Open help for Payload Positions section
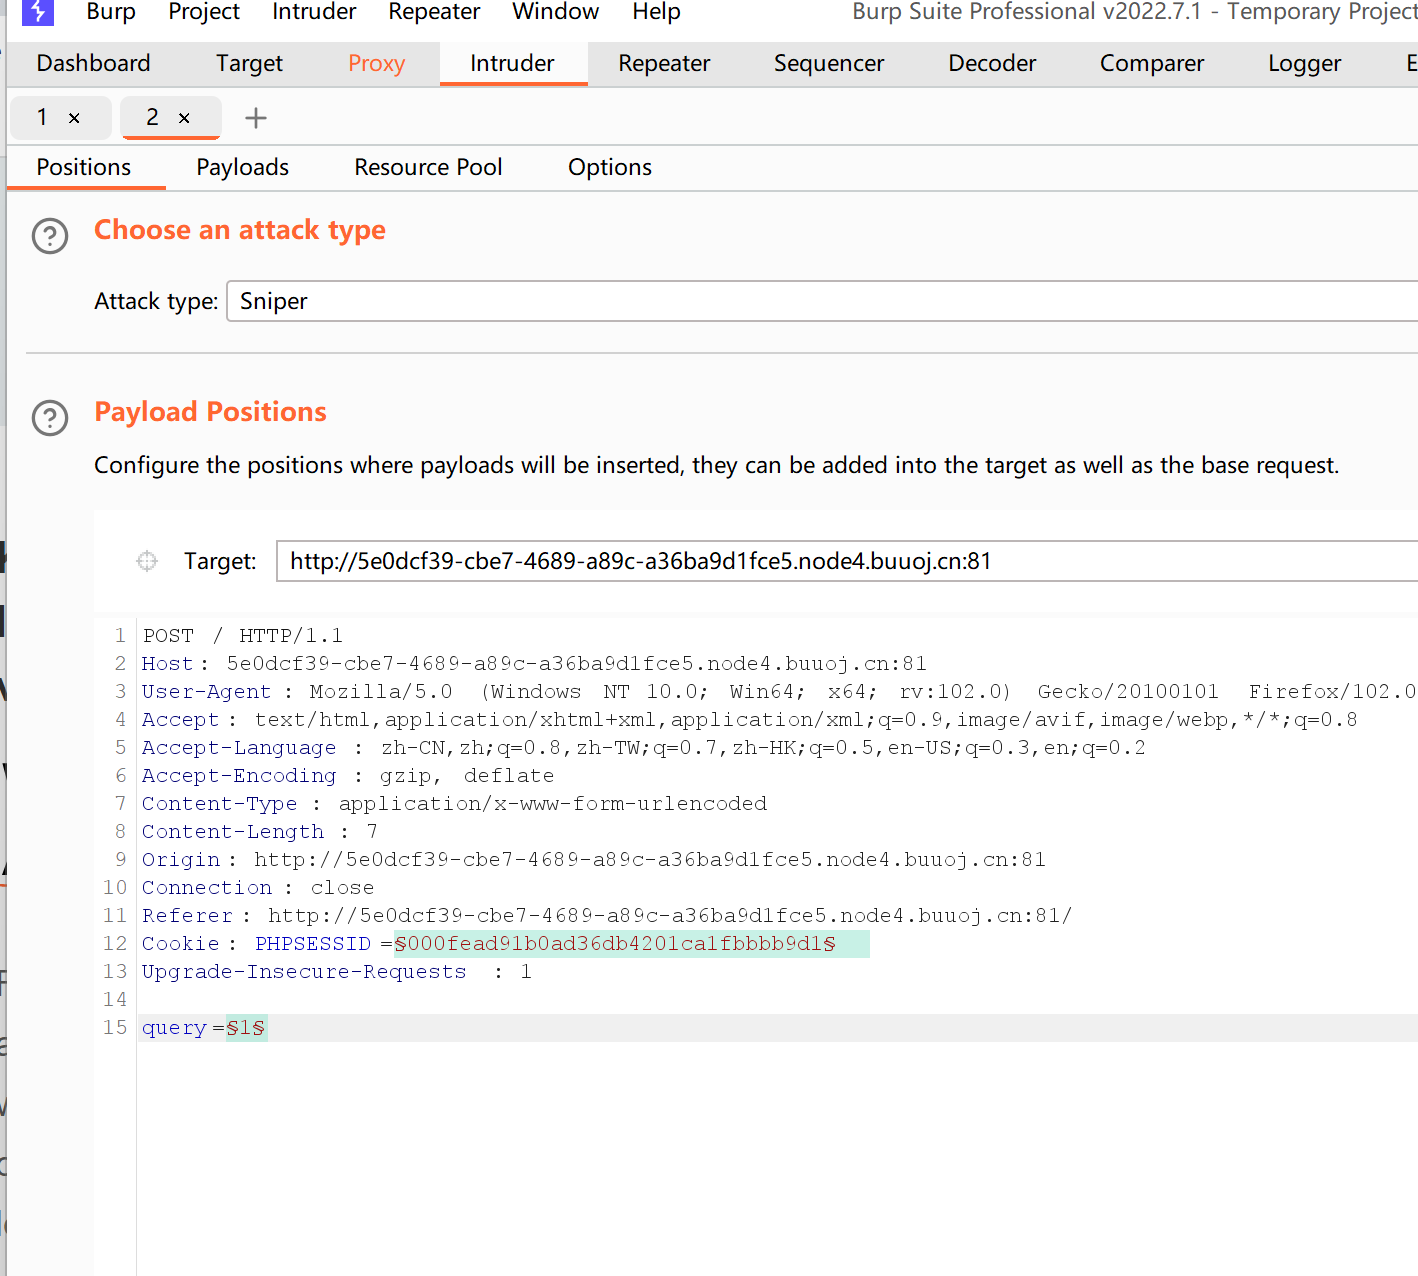 coord(50,418)
